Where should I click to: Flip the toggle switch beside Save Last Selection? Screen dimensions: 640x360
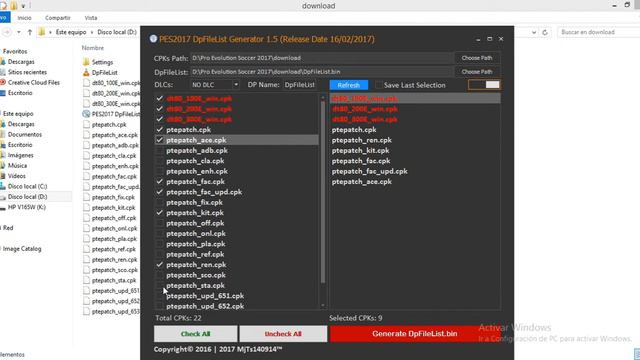[x=484, y=85]
